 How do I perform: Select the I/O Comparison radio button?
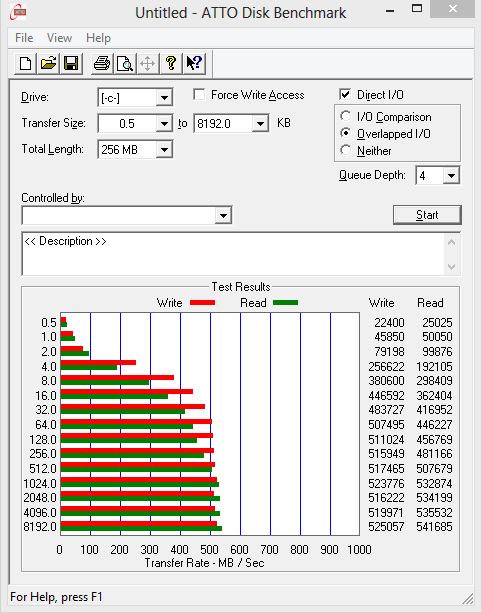pyautogui.click(x=345, y=116)
